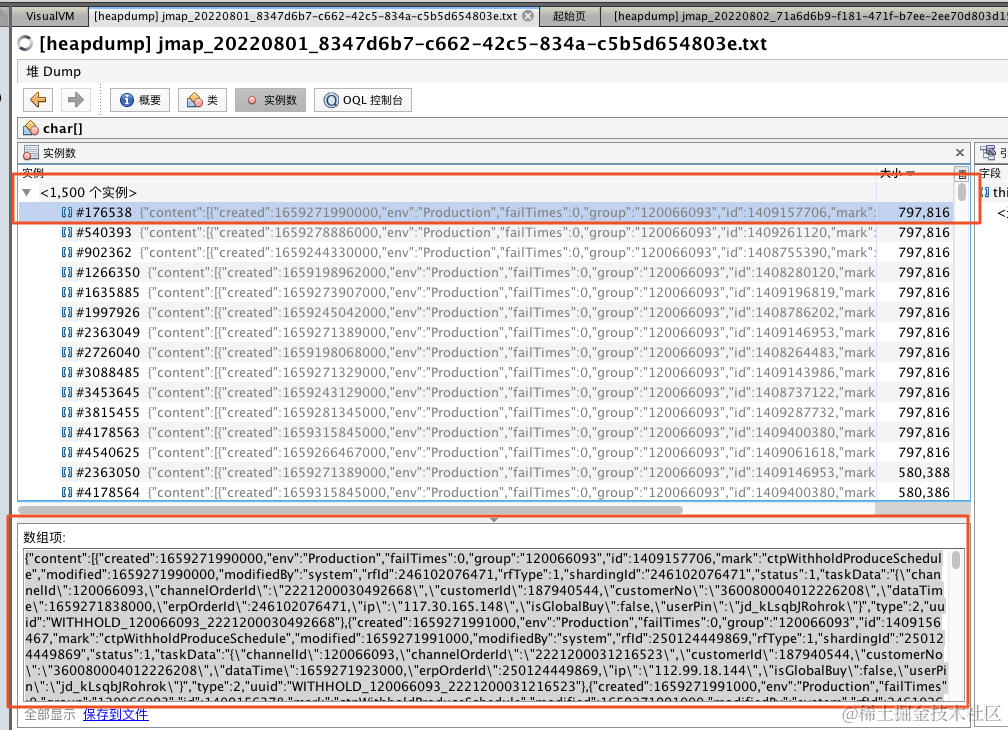This screenshot has height=730, width=1008.
Task: Click array icon beside #1997926
Action: pyautogui.click(x=67, y=312)
